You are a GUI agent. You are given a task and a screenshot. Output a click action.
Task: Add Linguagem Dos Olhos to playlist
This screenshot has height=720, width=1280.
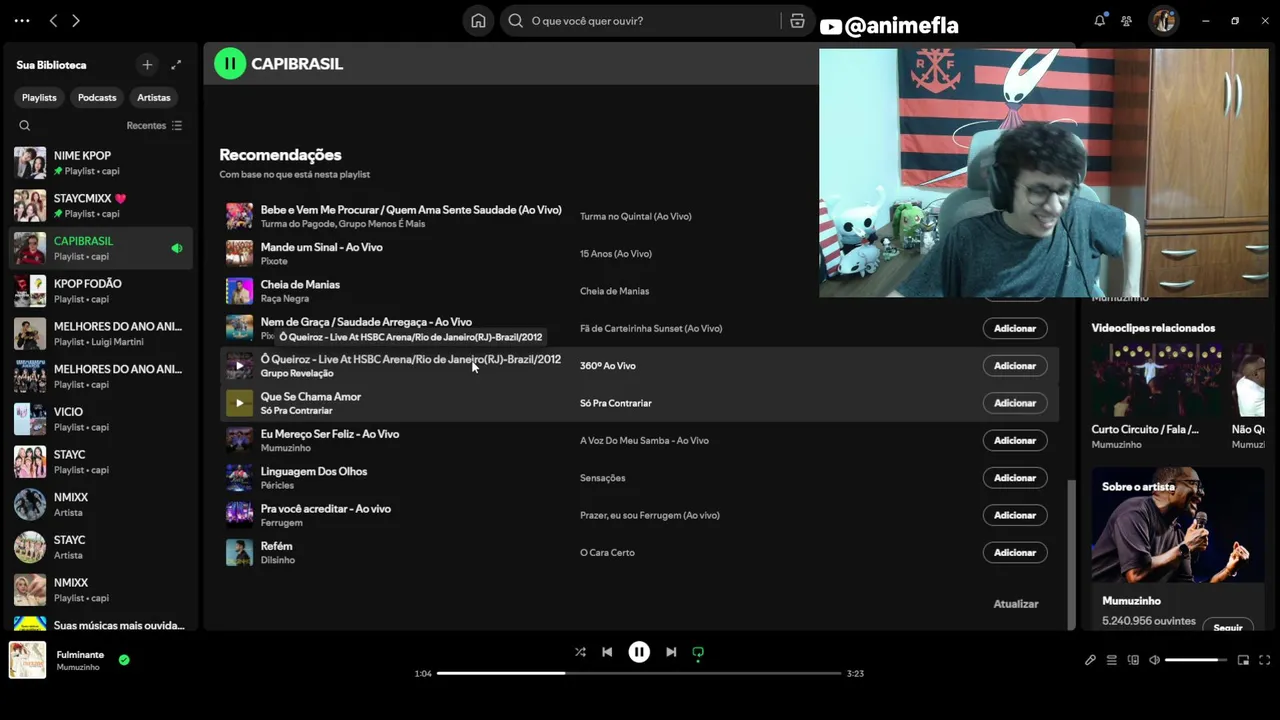pos(1015,478)
